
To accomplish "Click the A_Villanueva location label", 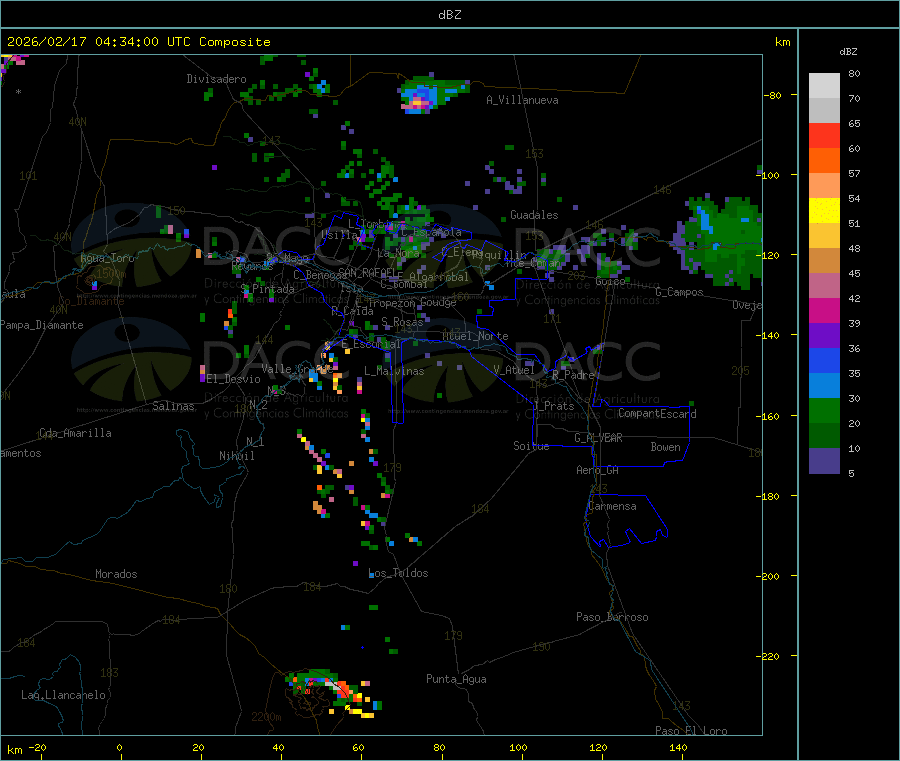I will click(x=522, y=100).
